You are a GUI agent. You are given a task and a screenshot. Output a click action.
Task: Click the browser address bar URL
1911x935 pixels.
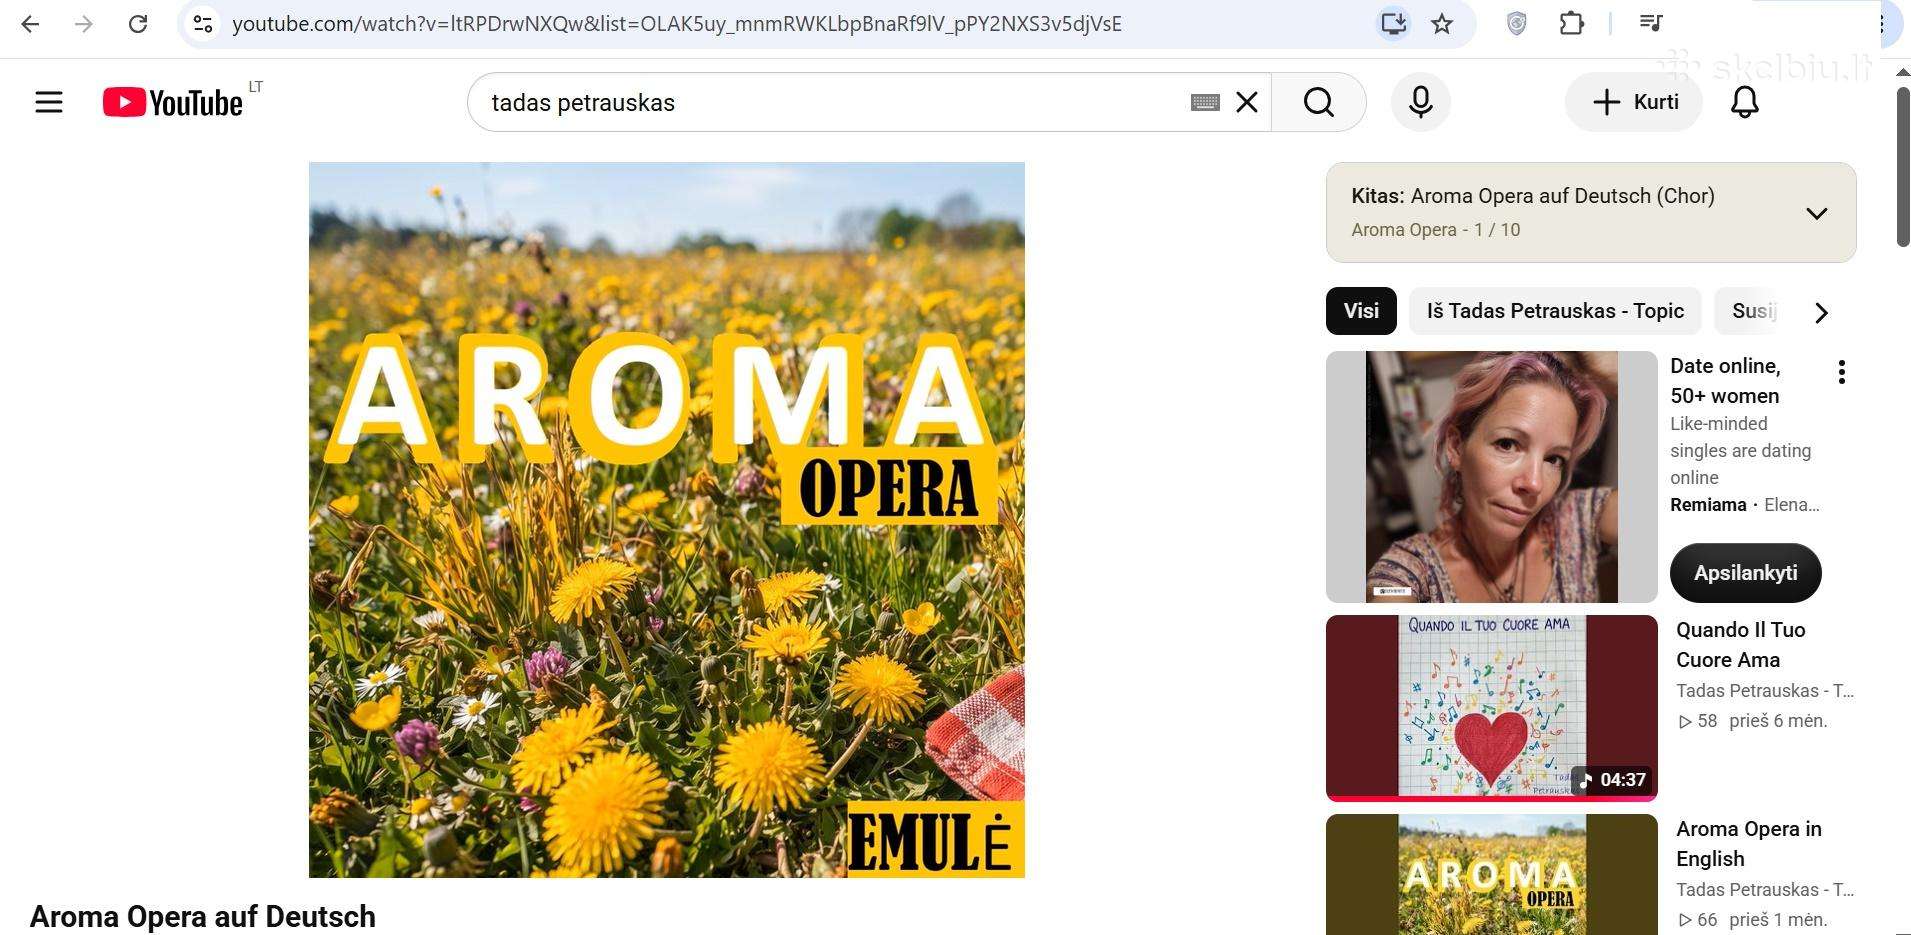click(676, 24)
